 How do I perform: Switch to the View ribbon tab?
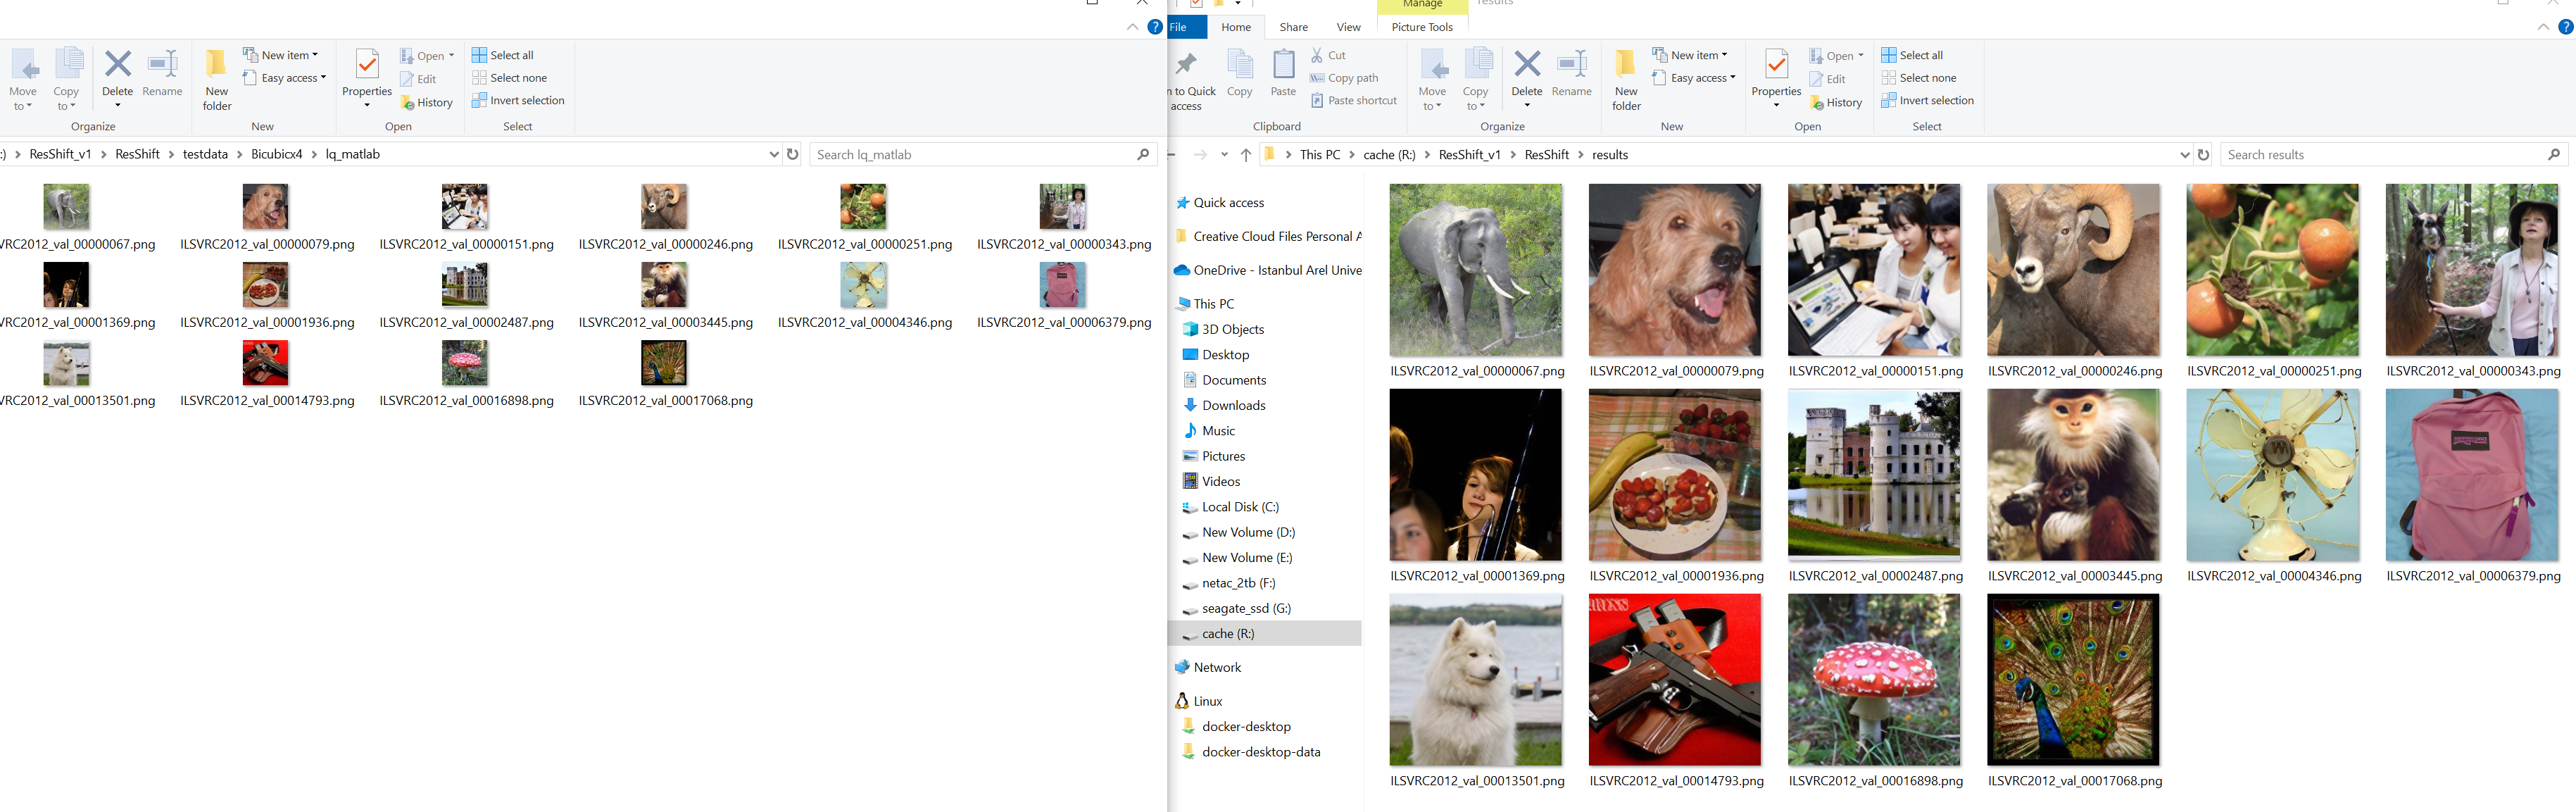pyautogui.click(x=1348, y=27)
